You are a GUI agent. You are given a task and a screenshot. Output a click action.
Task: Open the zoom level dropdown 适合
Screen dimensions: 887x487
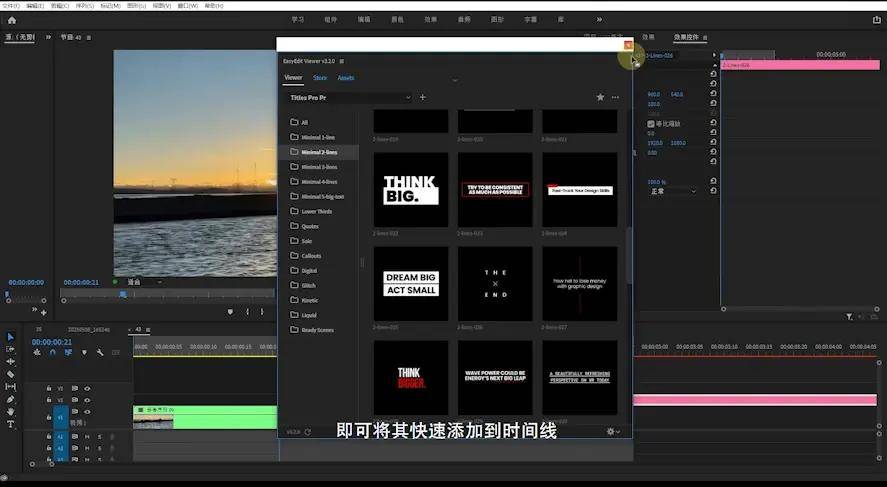[x=144, y=282]
